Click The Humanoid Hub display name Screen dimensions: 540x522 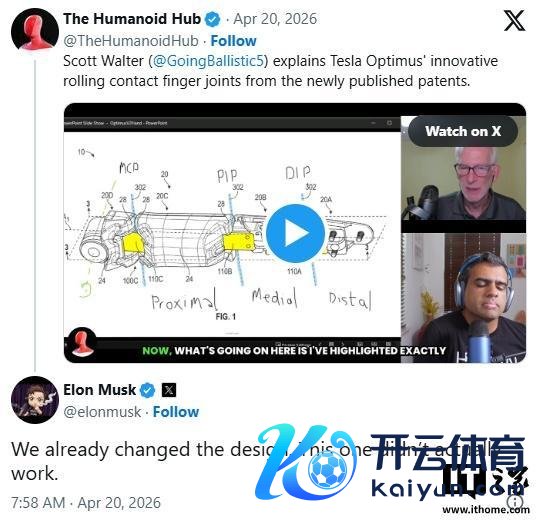point(132,19)
